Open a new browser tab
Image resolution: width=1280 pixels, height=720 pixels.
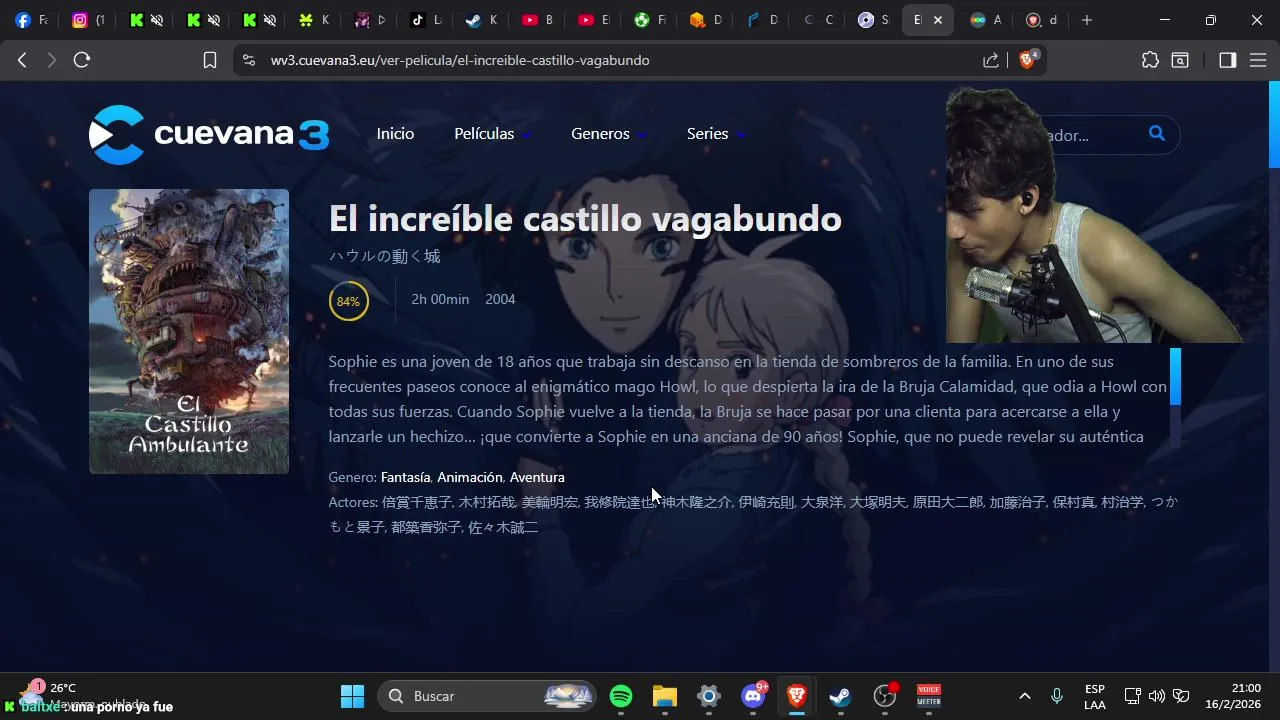coord(1087,20)
